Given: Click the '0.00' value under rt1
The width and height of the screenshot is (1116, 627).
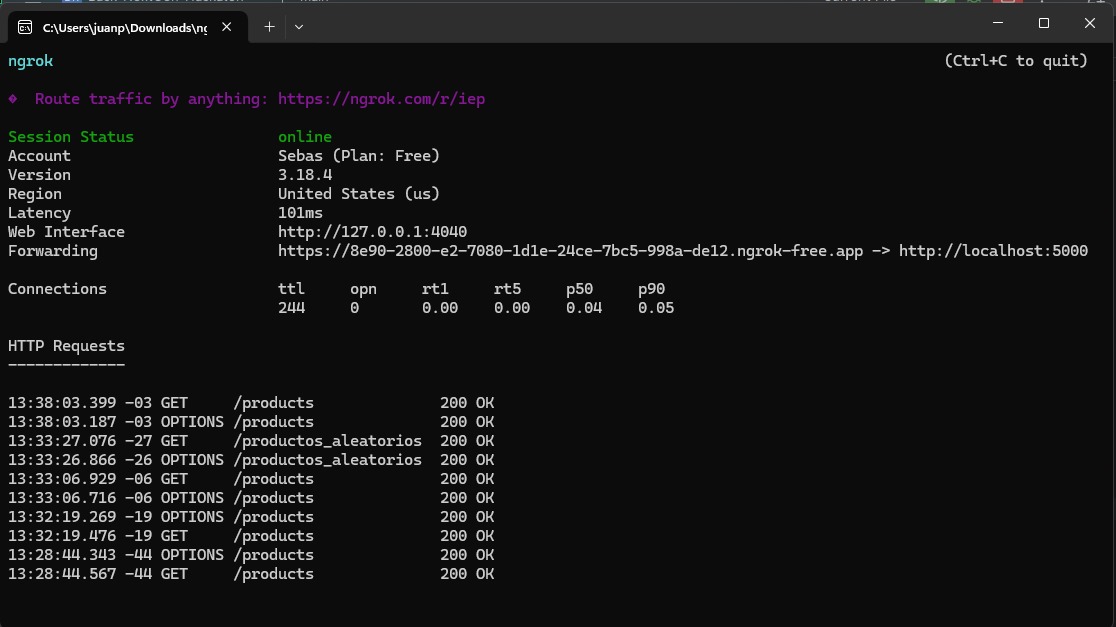Looking at the screenshot, I should (x=440, y=308).
